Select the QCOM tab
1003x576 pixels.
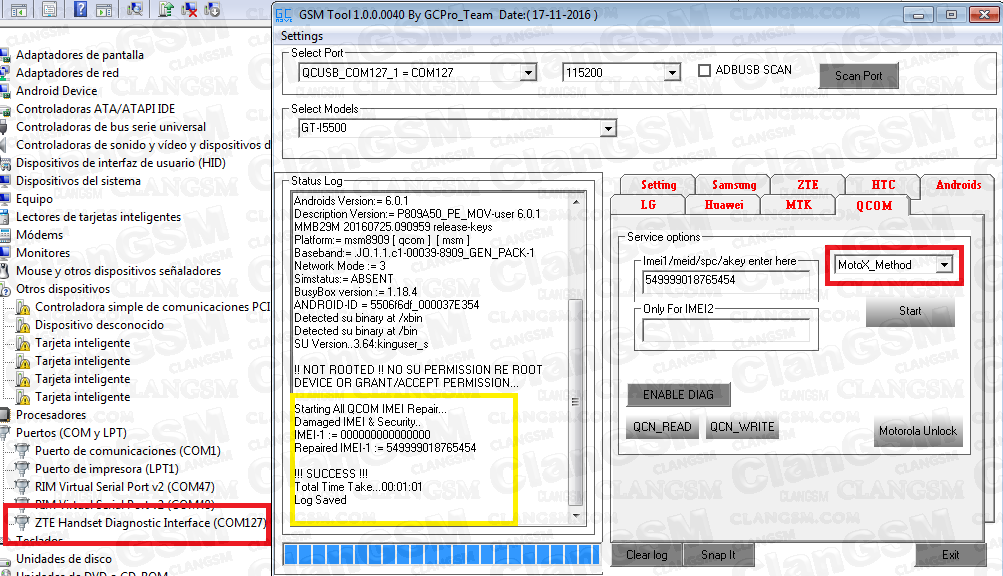tap(874, 205)
